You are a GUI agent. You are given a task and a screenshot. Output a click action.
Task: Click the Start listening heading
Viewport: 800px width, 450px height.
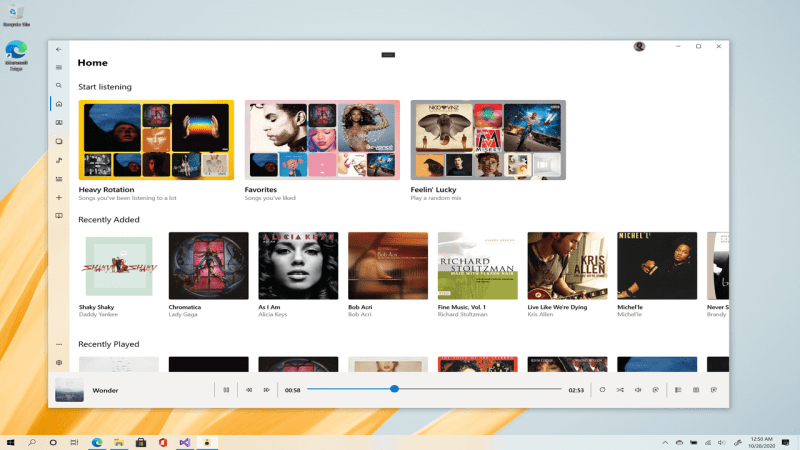(105, 87)
